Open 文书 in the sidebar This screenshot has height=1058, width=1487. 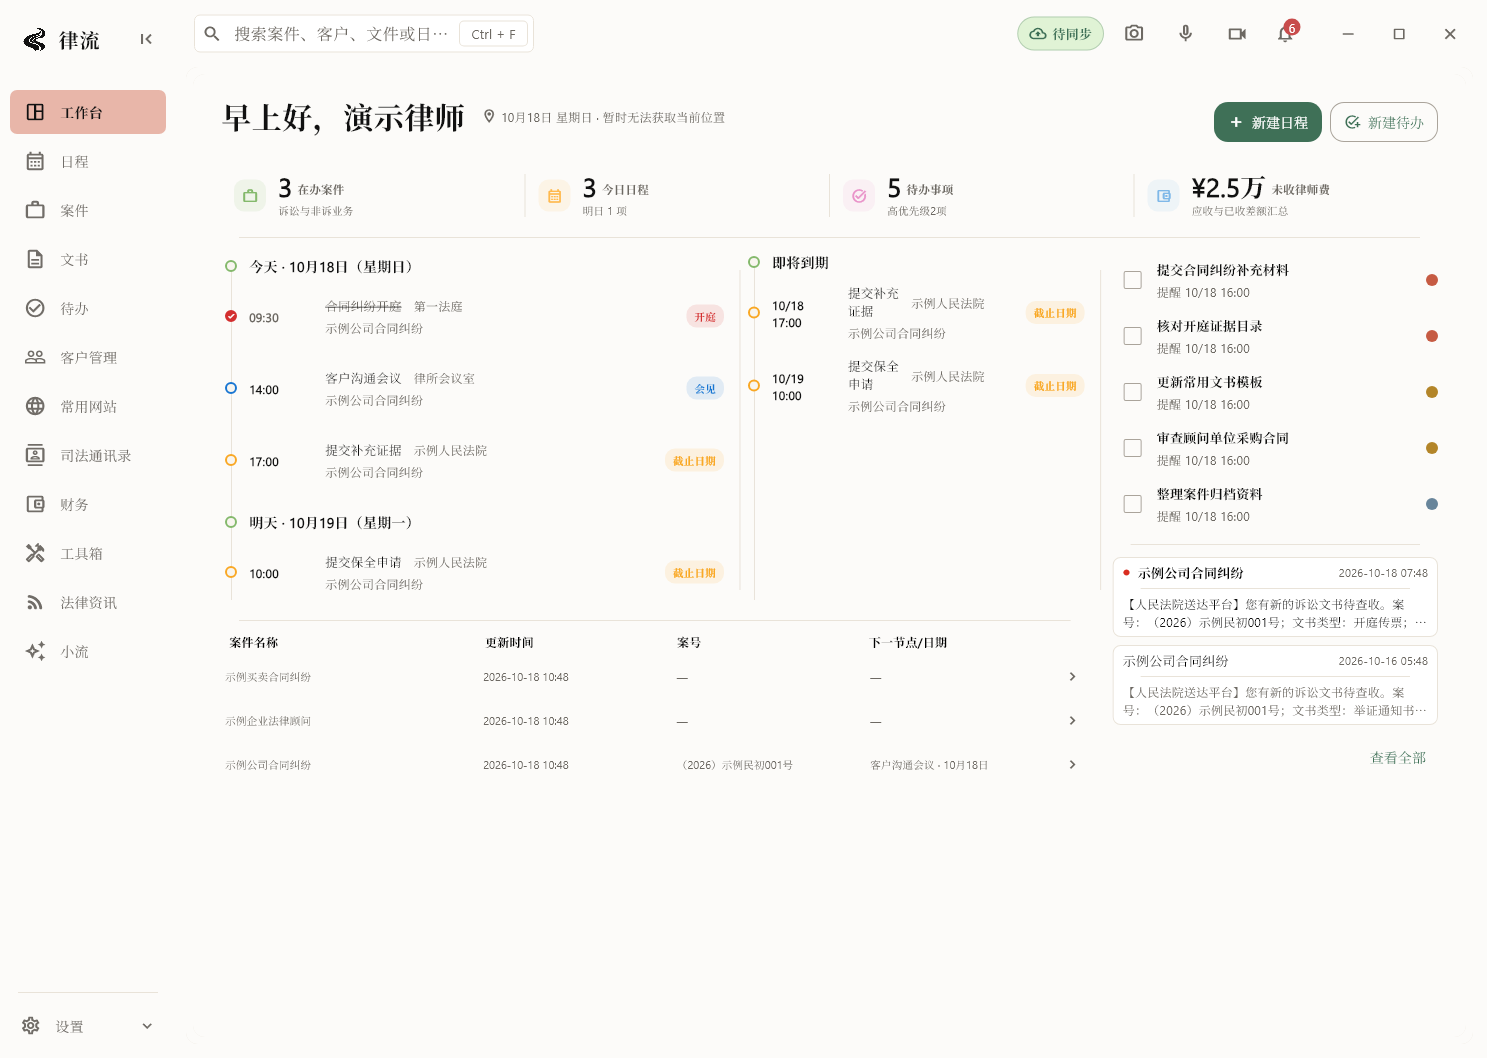point(88,259)
